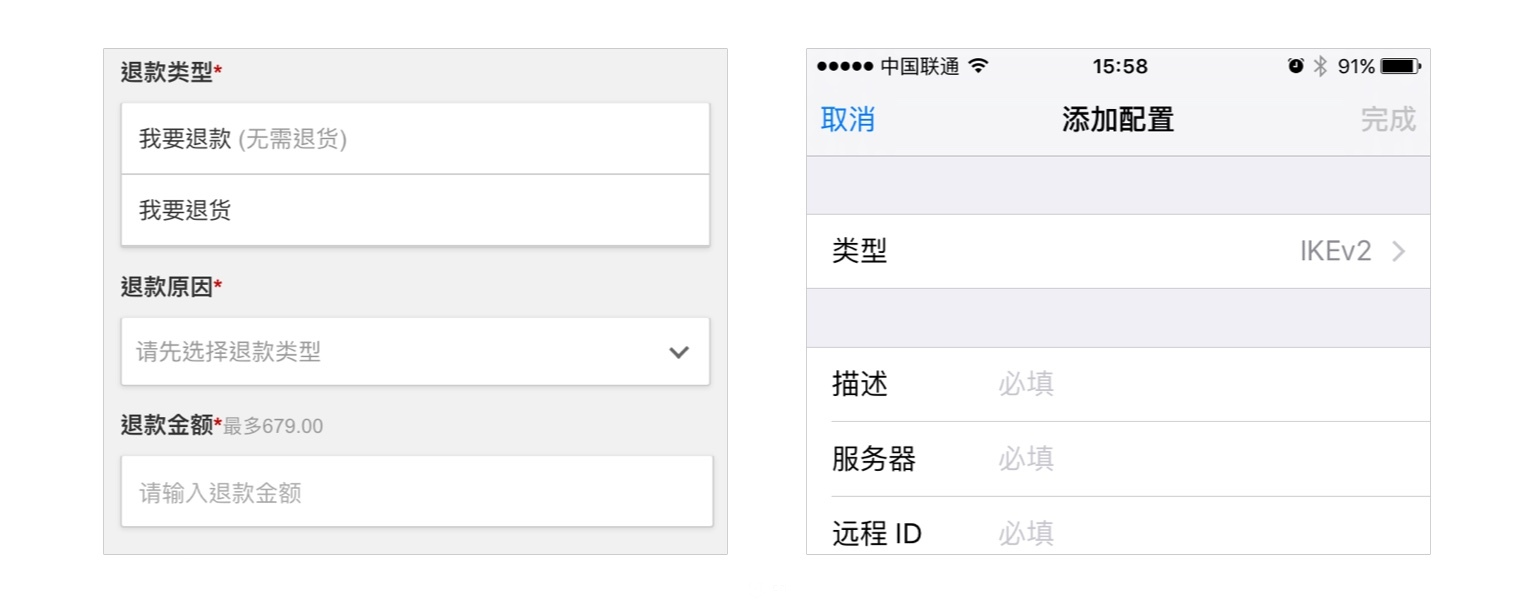The width and height of the screenshot is (1534, 603).
Task: Select the 我要退货 option
Action: [x=416, y=210]
